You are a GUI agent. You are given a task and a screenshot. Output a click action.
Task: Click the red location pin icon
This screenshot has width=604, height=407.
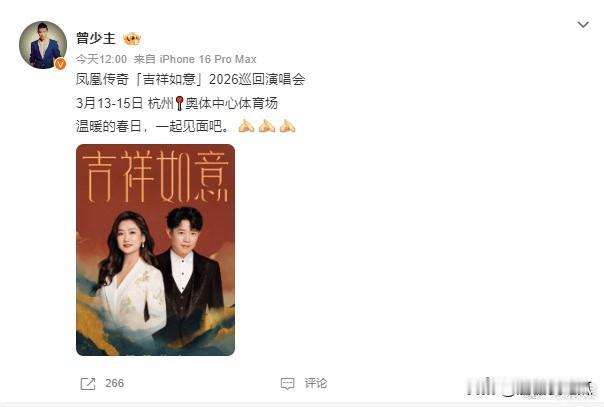pyautogui.click(x=179, y=103)
